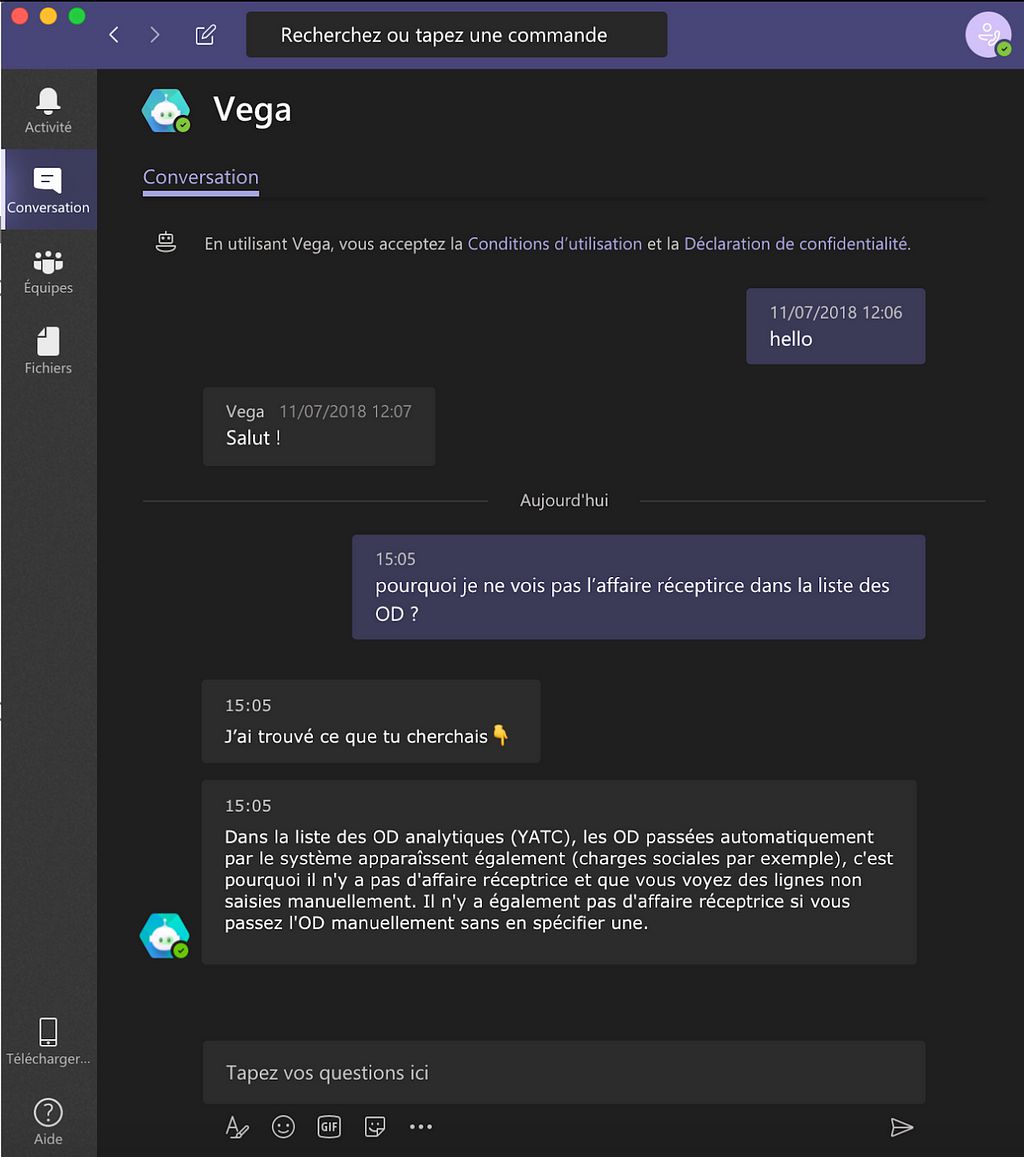Send the message with arrow icon
Viewport: 1024px width, 1157px height.
902,1127
